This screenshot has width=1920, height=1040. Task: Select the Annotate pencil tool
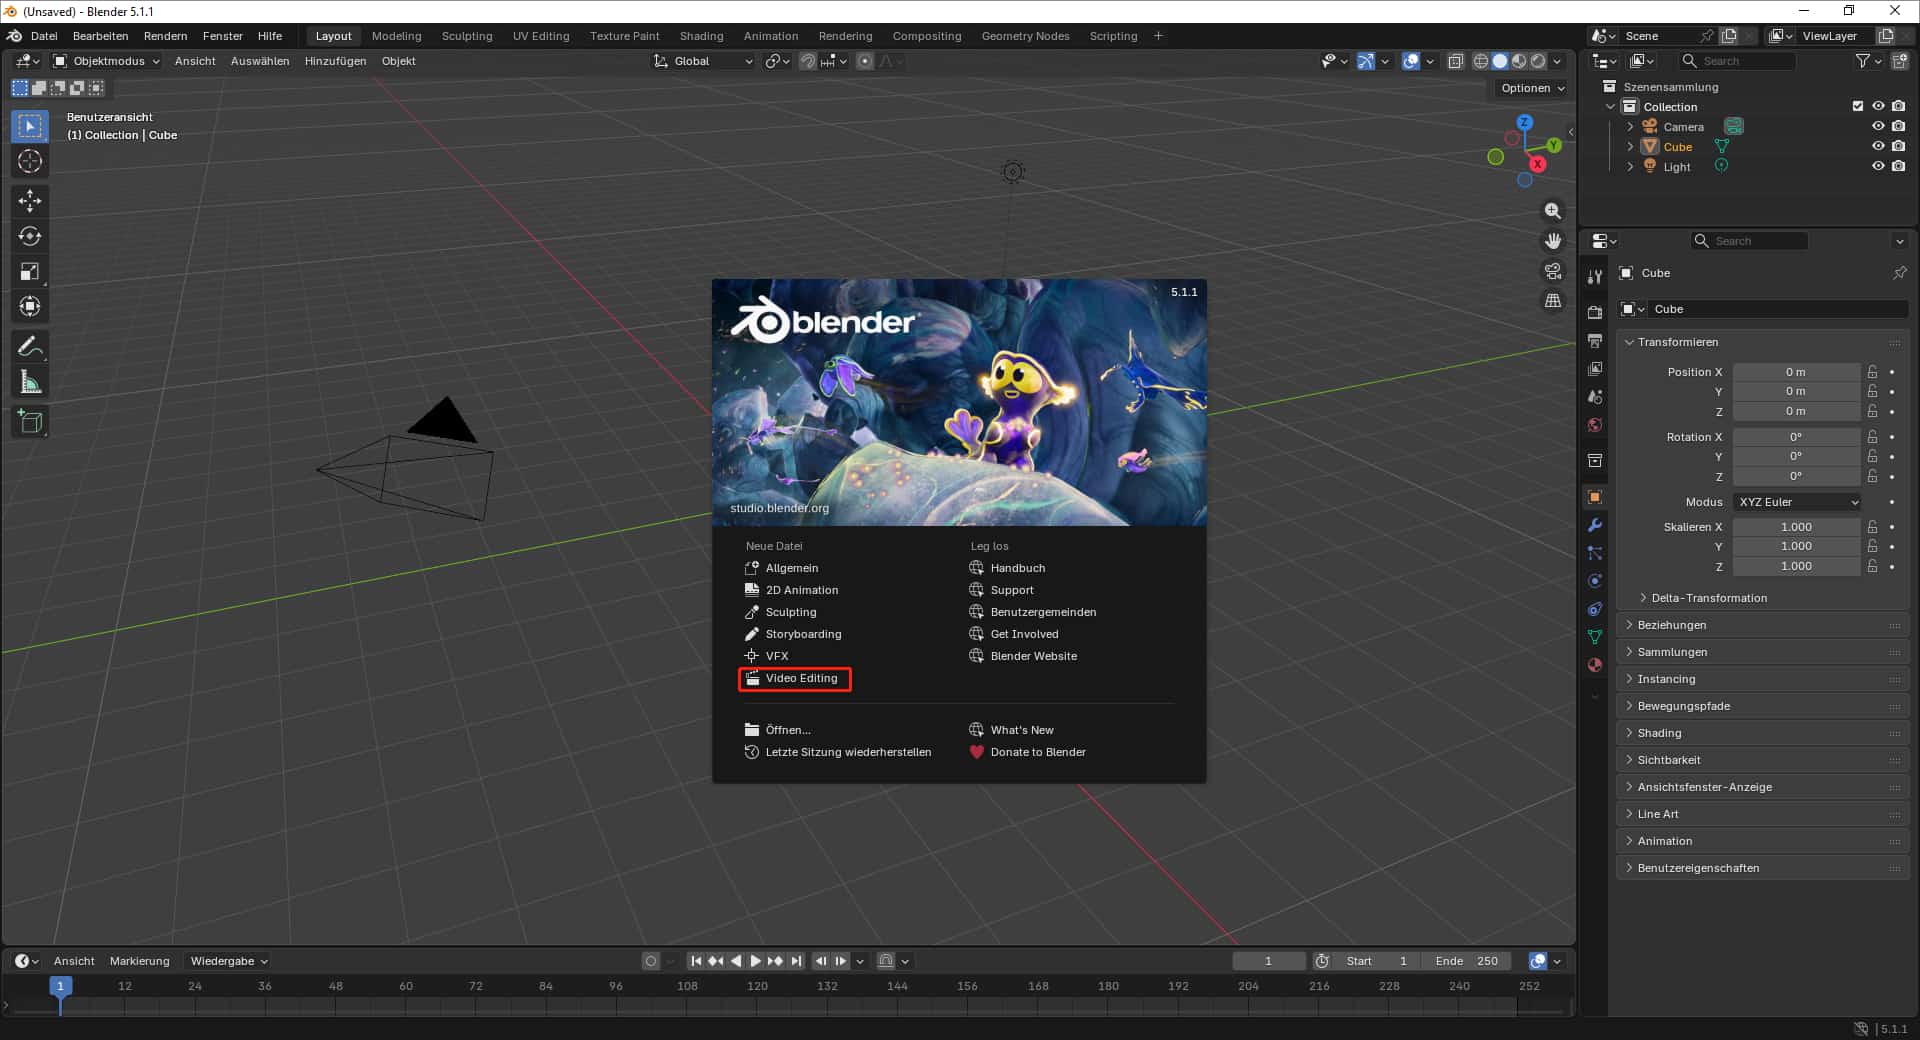30,347
